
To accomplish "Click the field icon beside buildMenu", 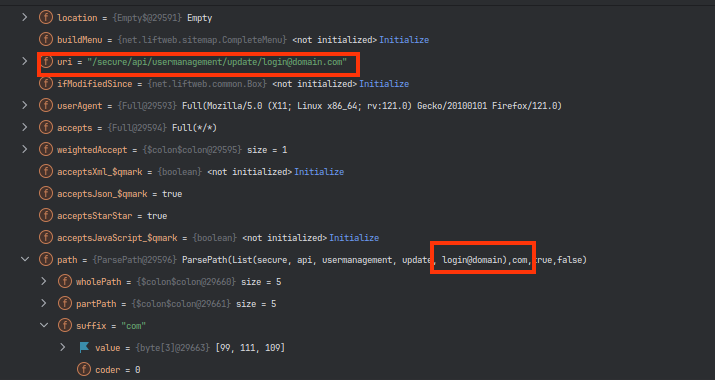I will coord(46,40).
